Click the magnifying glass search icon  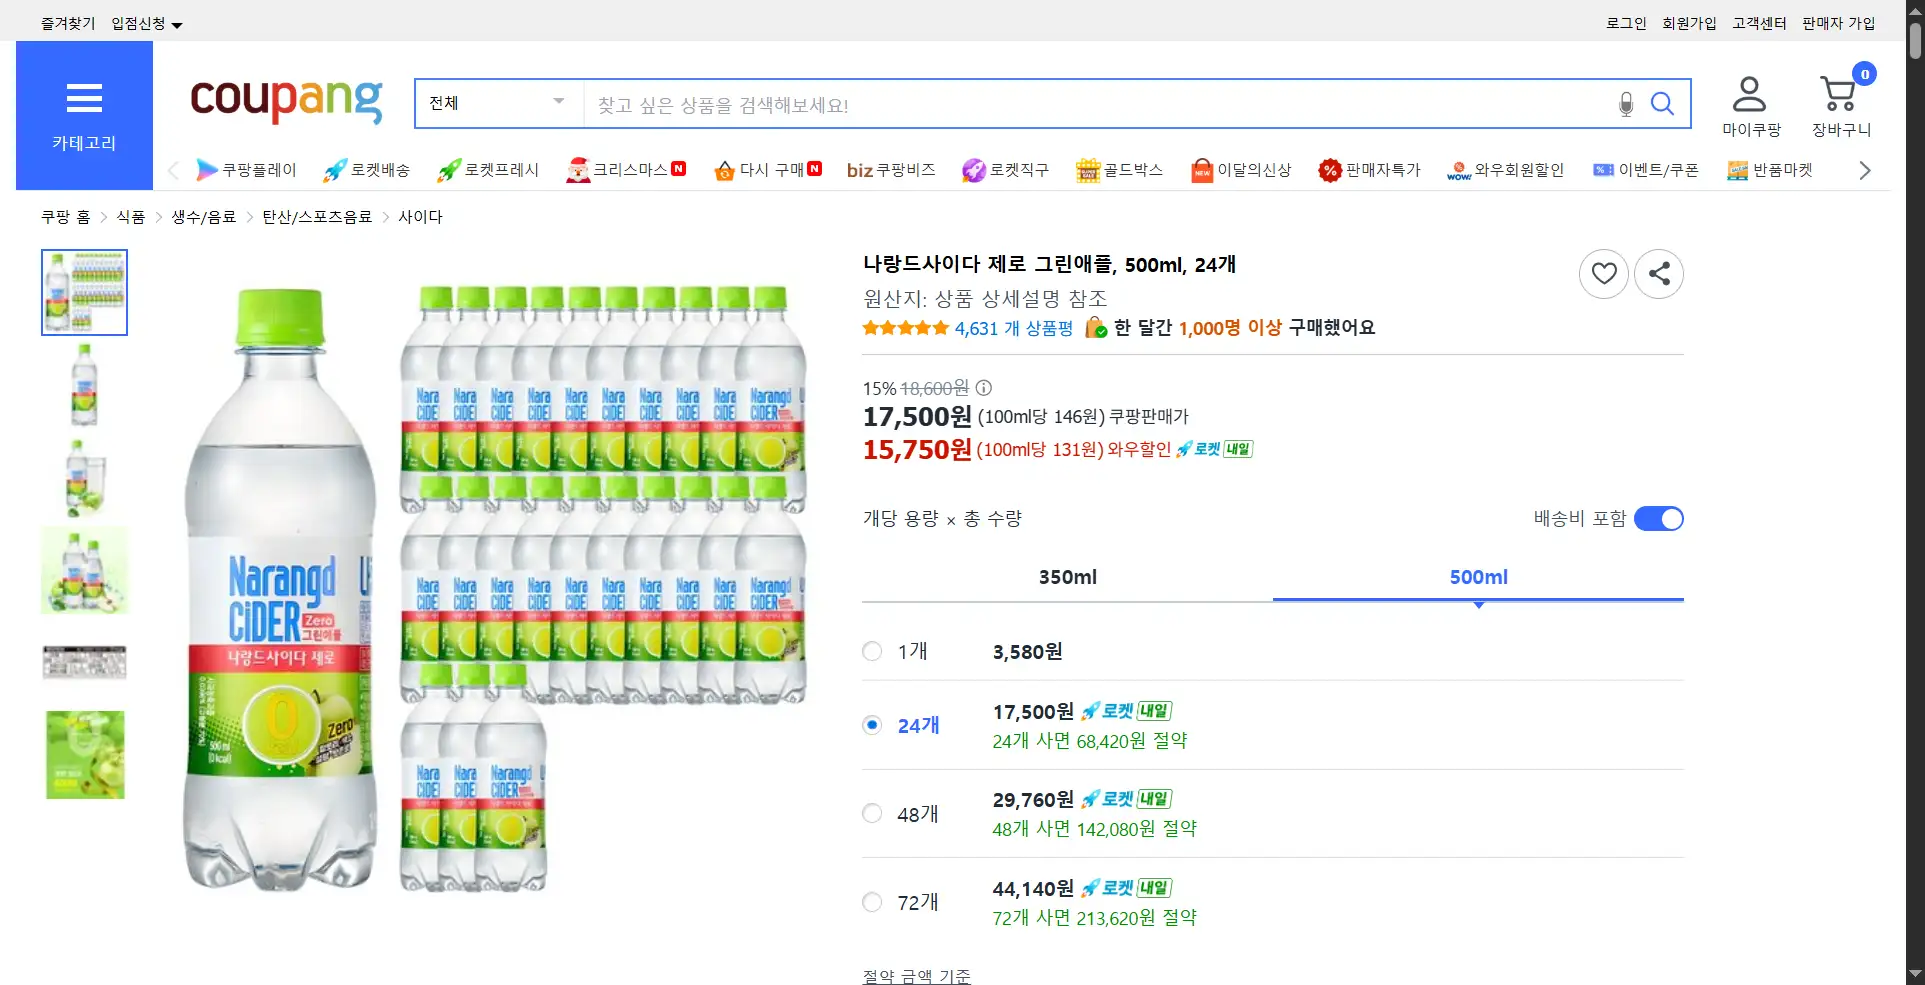[1662, 104]
